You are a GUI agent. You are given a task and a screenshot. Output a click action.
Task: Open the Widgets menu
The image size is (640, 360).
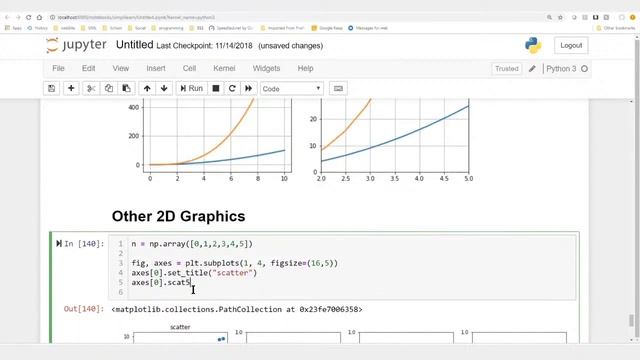click(266, 69)
